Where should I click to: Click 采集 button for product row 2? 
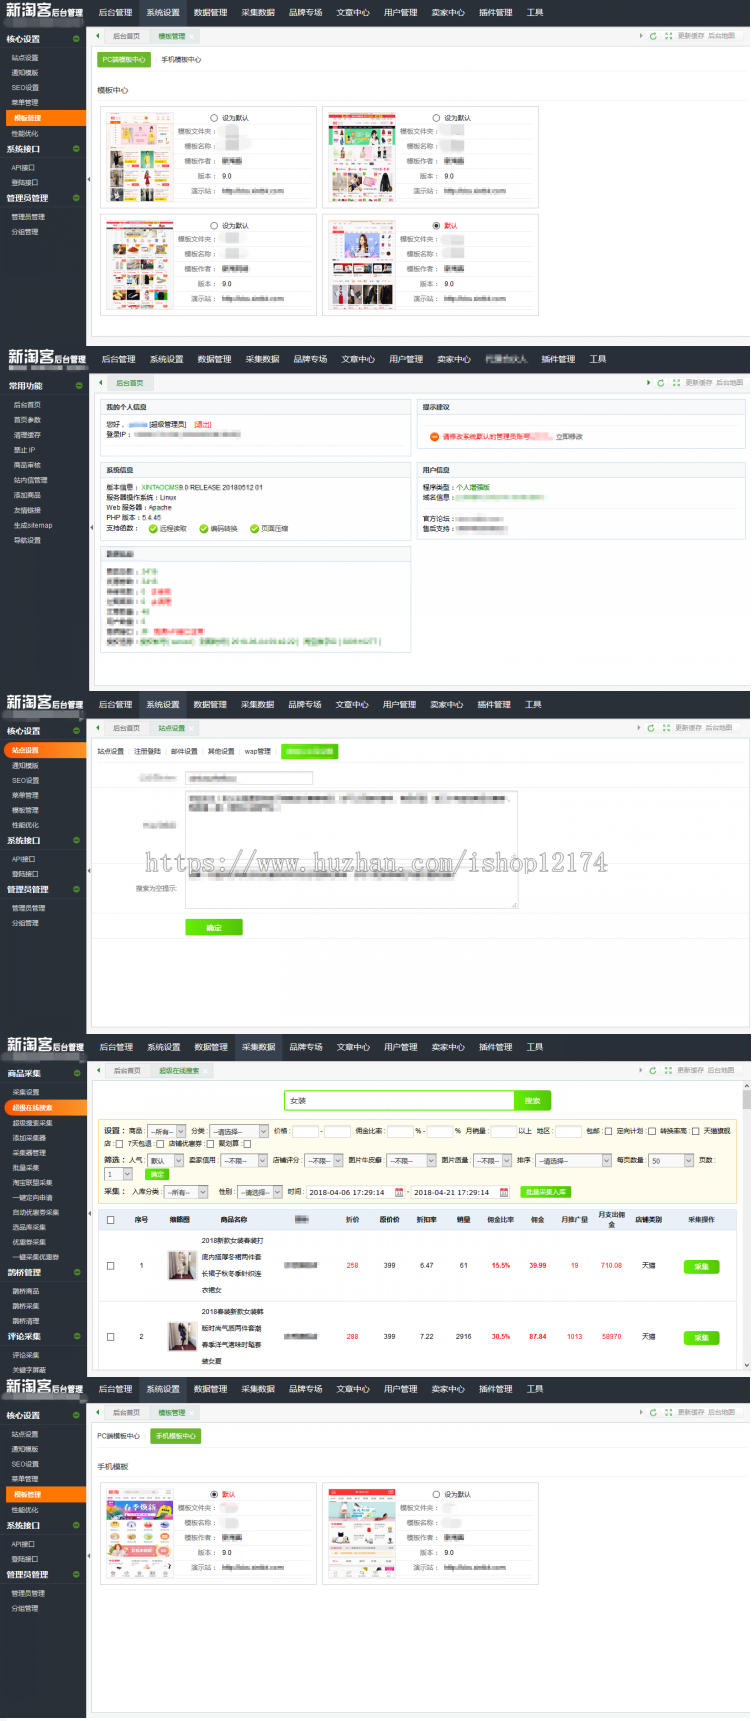(x=701, y=1337)
